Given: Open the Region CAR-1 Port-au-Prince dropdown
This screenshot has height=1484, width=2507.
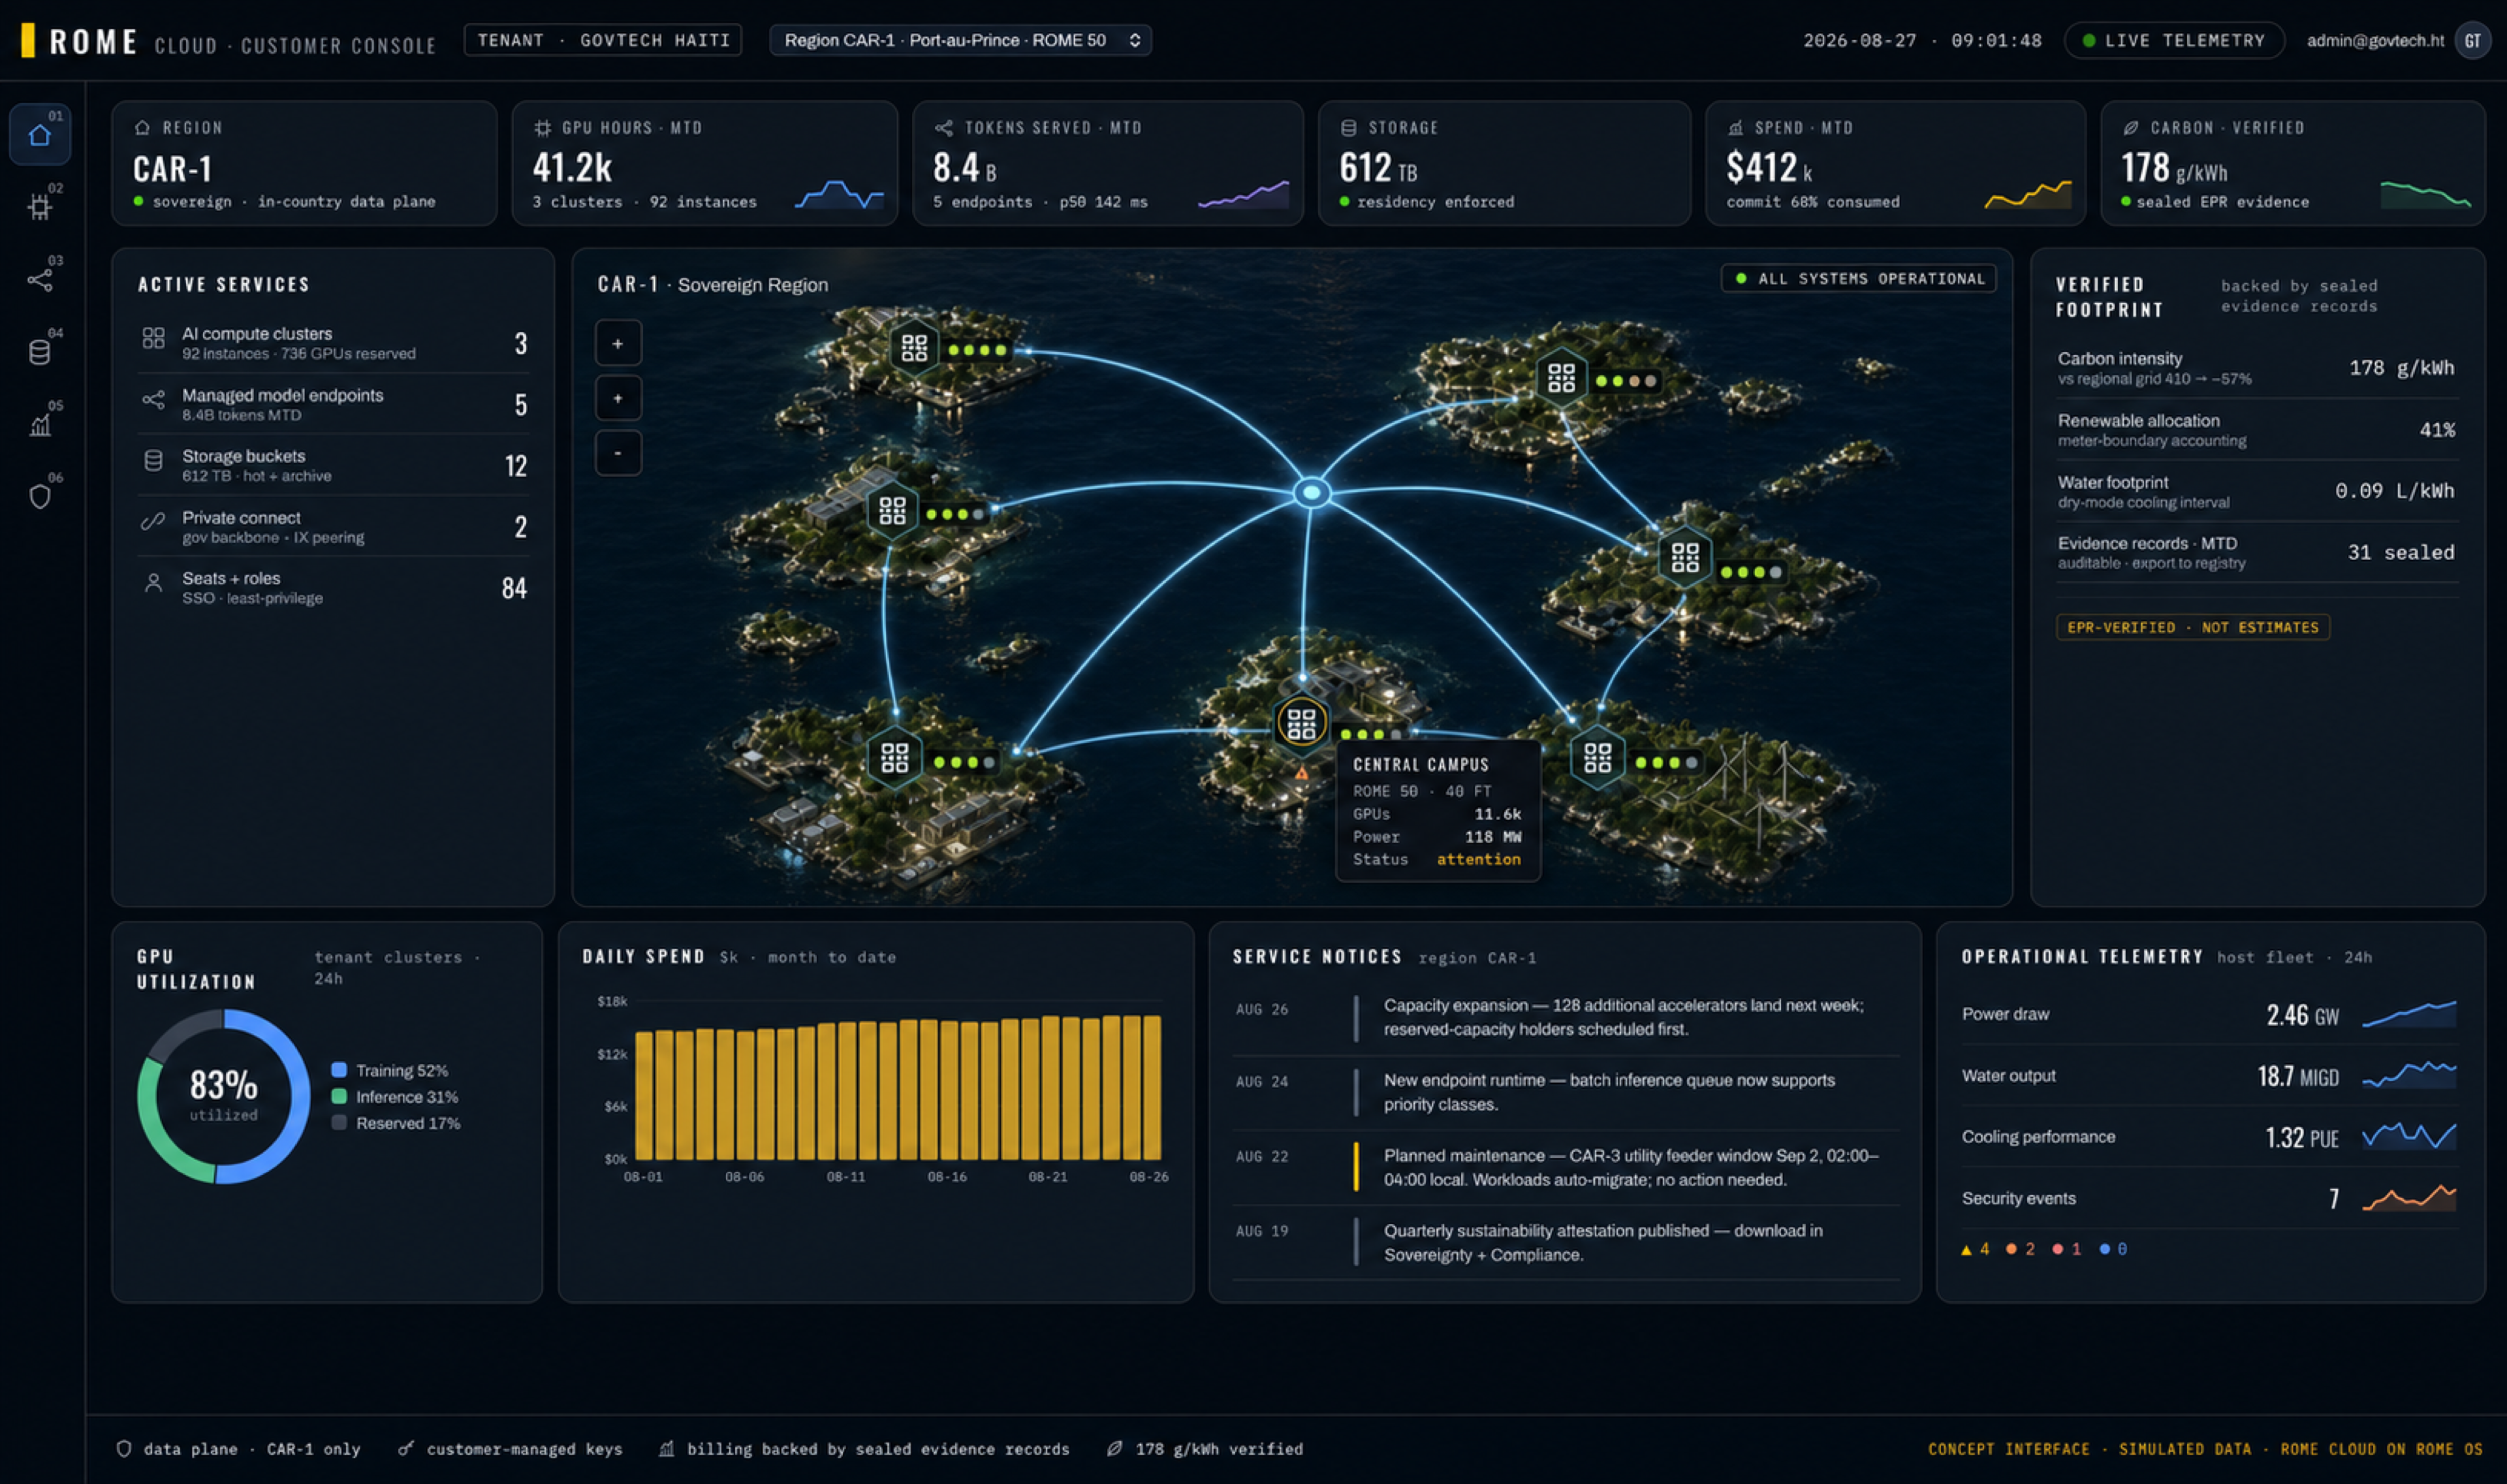Looking at the screenshot, I should click(x=960, y=41).
